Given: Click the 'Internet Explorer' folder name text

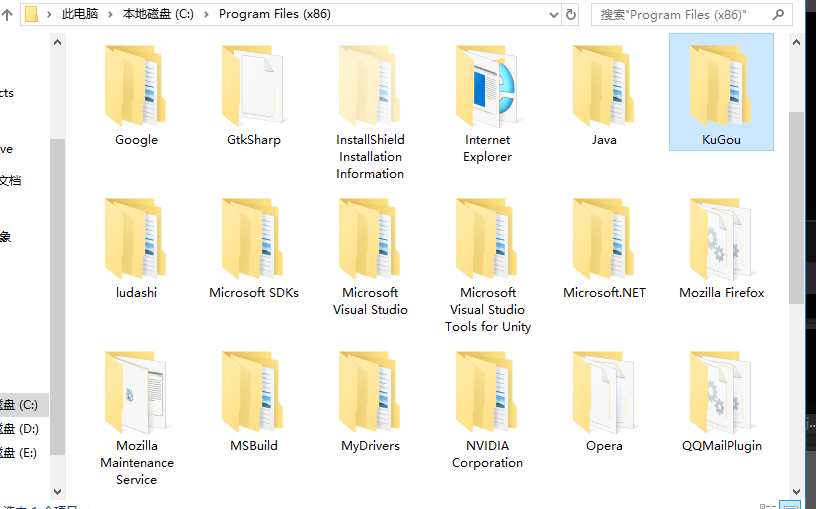Looking at the screenshot, I should point(488,148).
